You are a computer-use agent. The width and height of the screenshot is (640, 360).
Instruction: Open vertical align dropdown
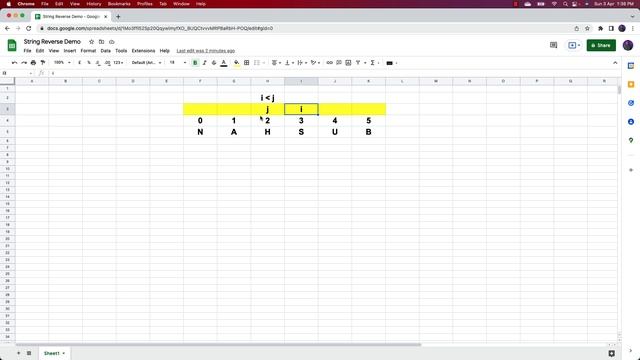click(289, 63)
